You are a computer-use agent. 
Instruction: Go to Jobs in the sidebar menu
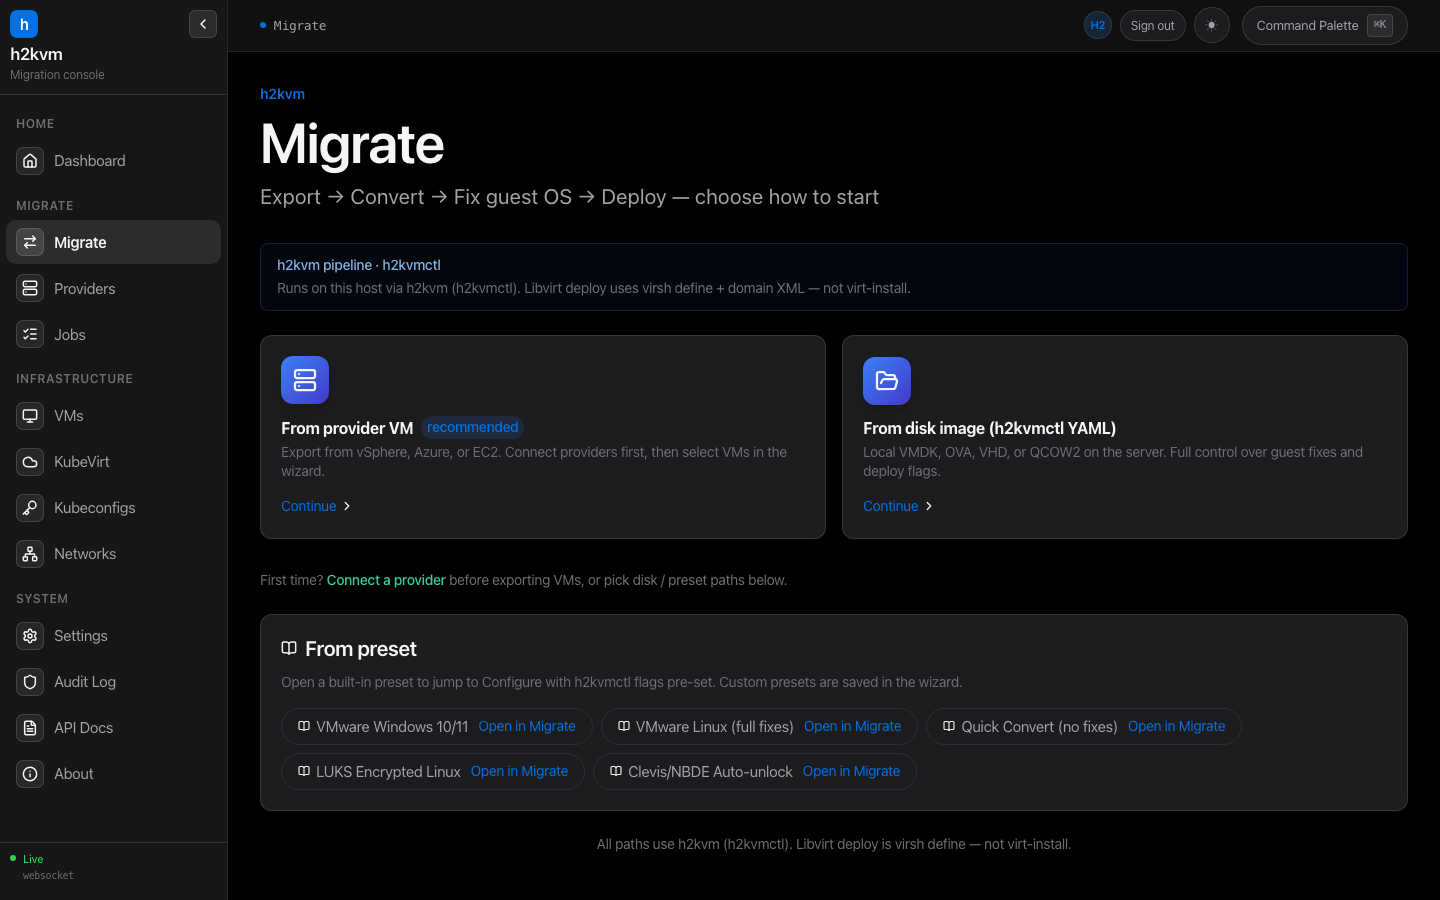(113, 335)
